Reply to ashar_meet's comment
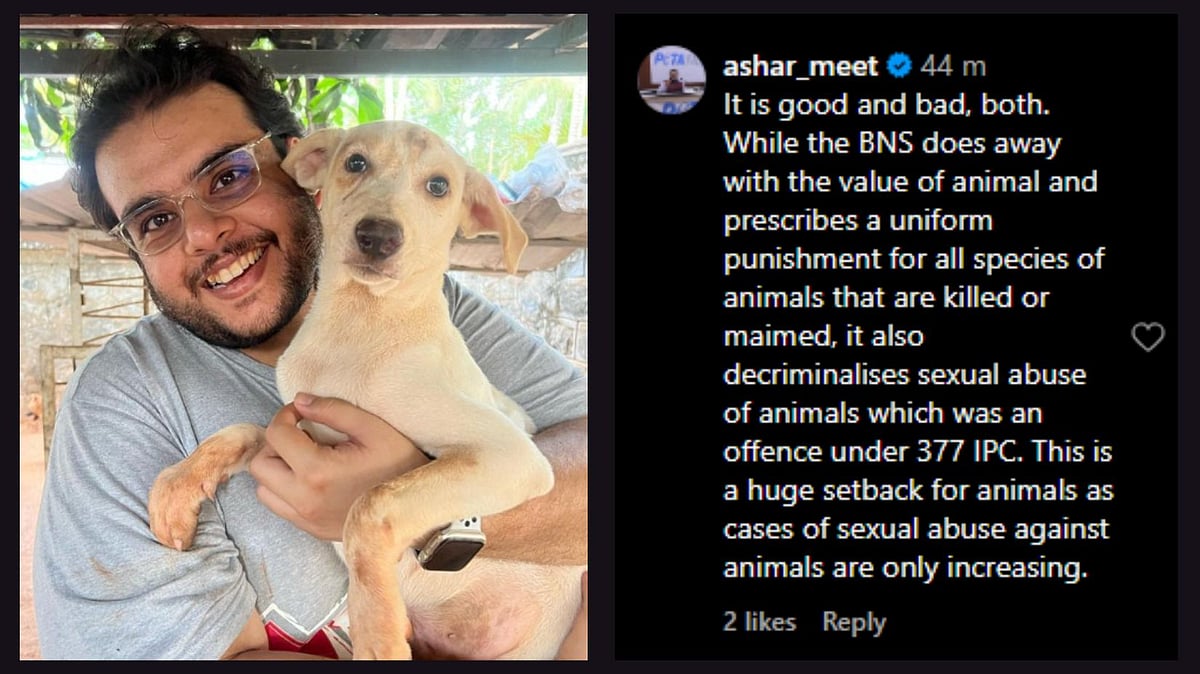The image size is (1200, 674). click(x=855, y=621)
